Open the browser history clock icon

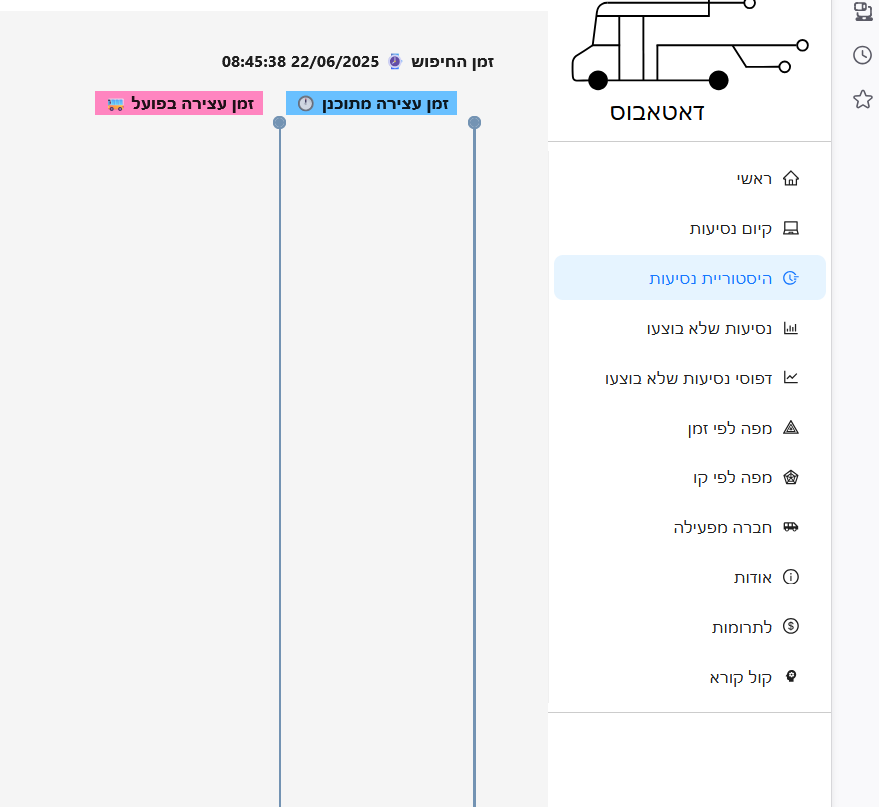[862, 55]
